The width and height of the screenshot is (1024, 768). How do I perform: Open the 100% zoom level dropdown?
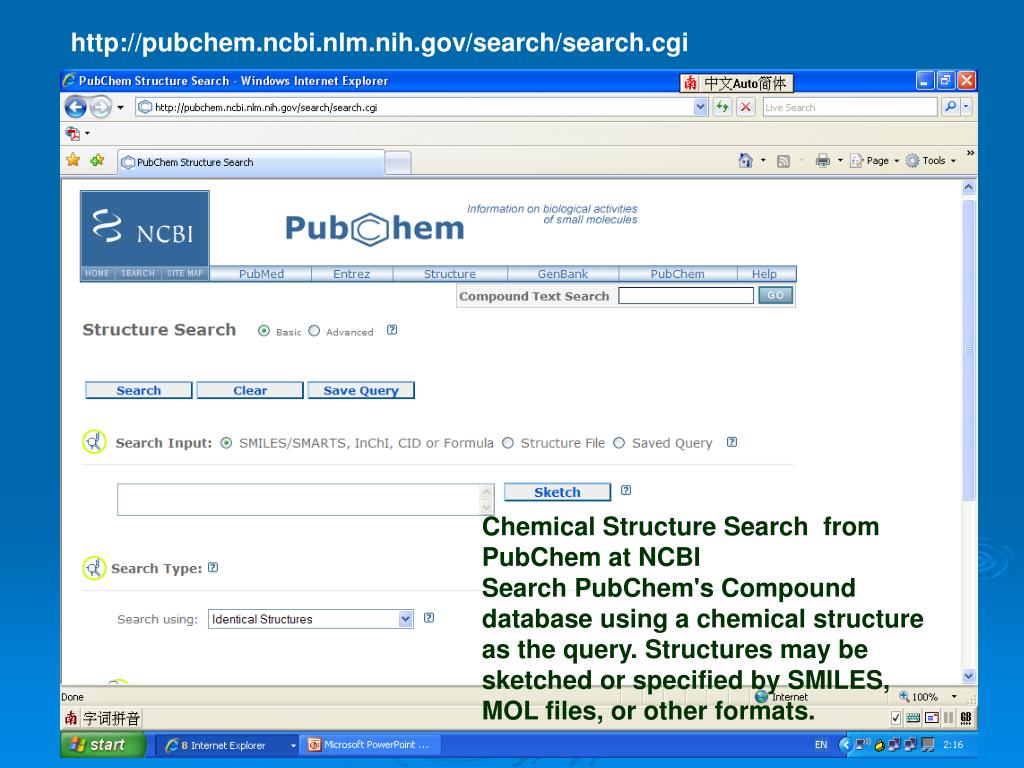pyautogui.click(x=954, y=697)
